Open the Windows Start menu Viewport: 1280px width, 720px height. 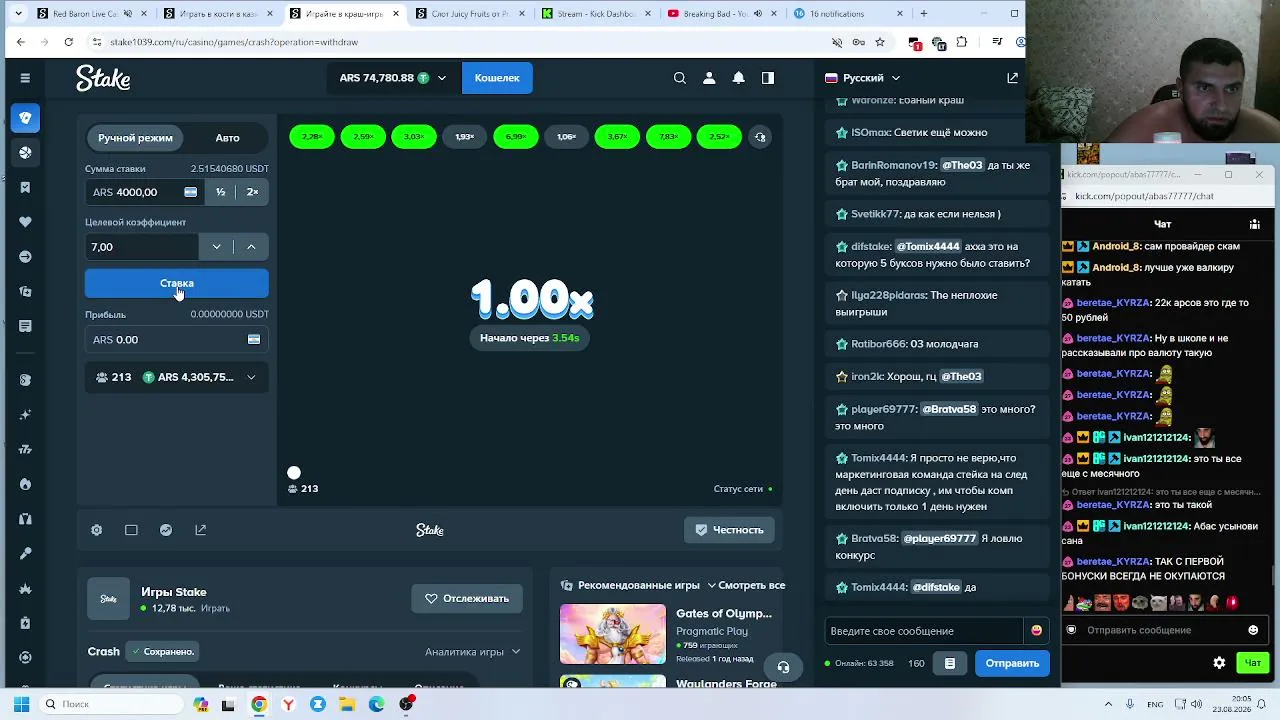pos(21,704)
